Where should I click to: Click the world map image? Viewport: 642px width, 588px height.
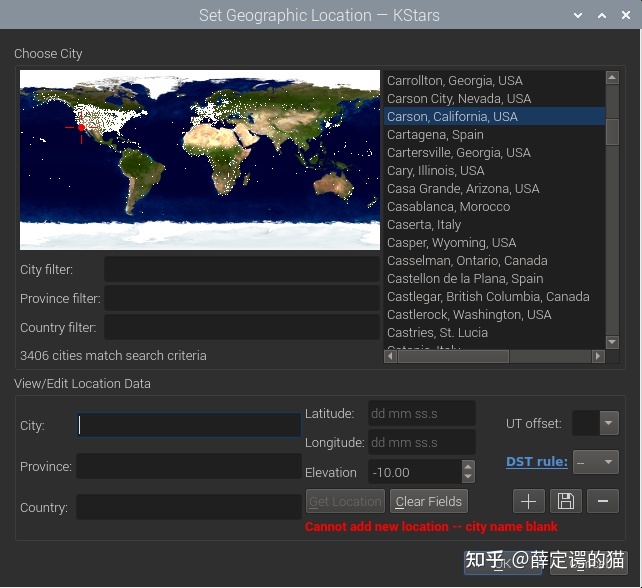click(200, 159)
